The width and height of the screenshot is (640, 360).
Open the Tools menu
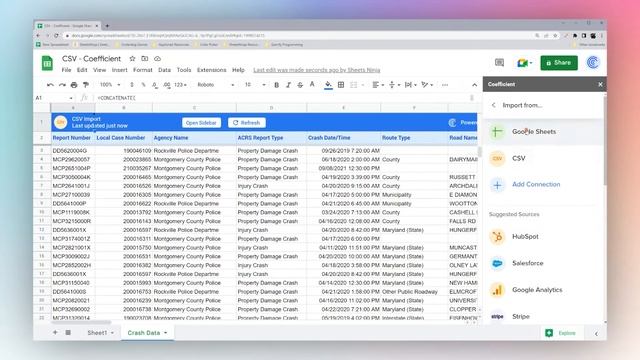pyautogui.click(x=184, y=70)
